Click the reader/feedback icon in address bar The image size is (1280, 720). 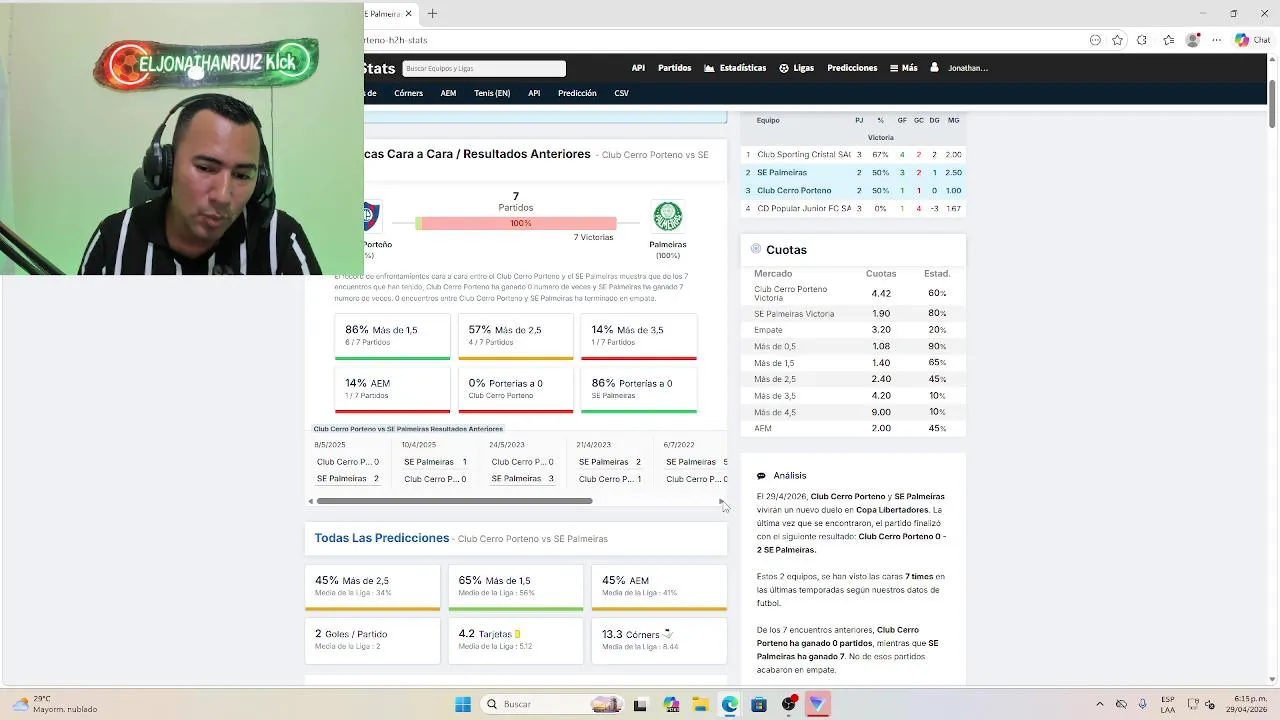(1095, 40)
